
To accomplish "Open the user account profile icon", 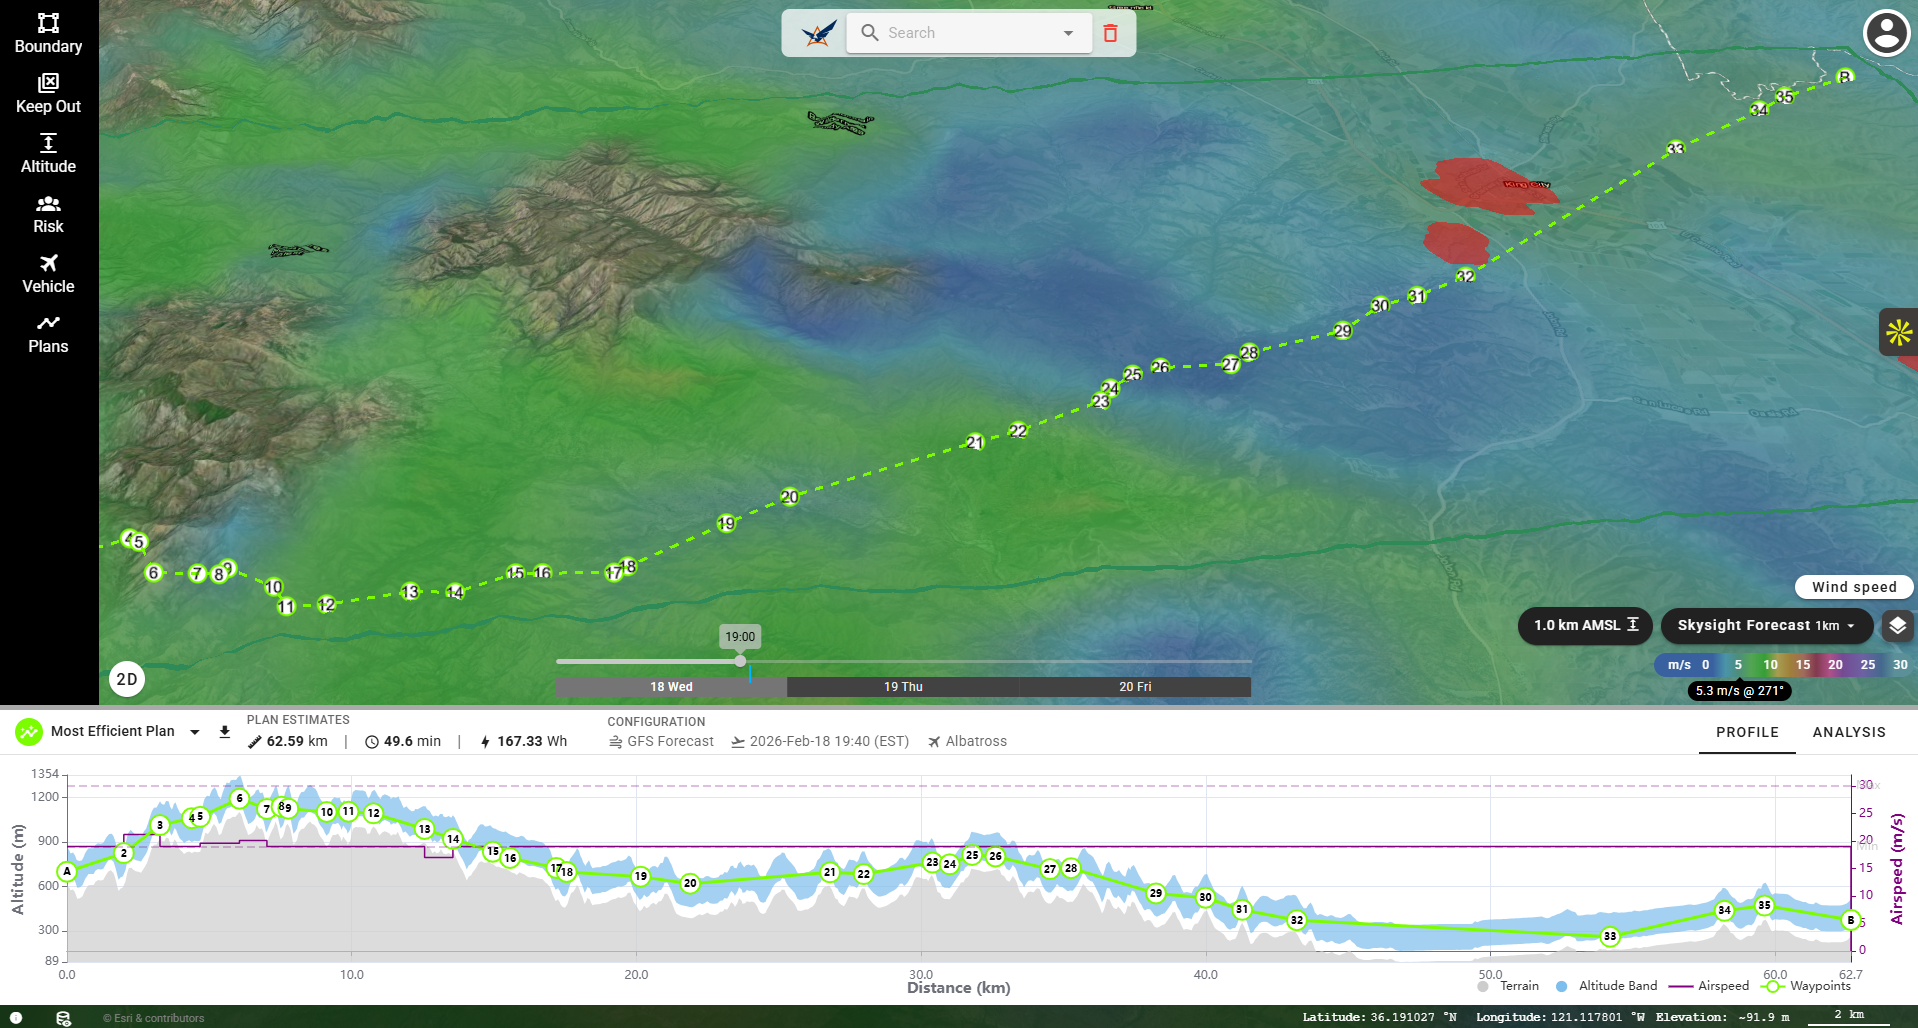I will tap(1886, 33).
